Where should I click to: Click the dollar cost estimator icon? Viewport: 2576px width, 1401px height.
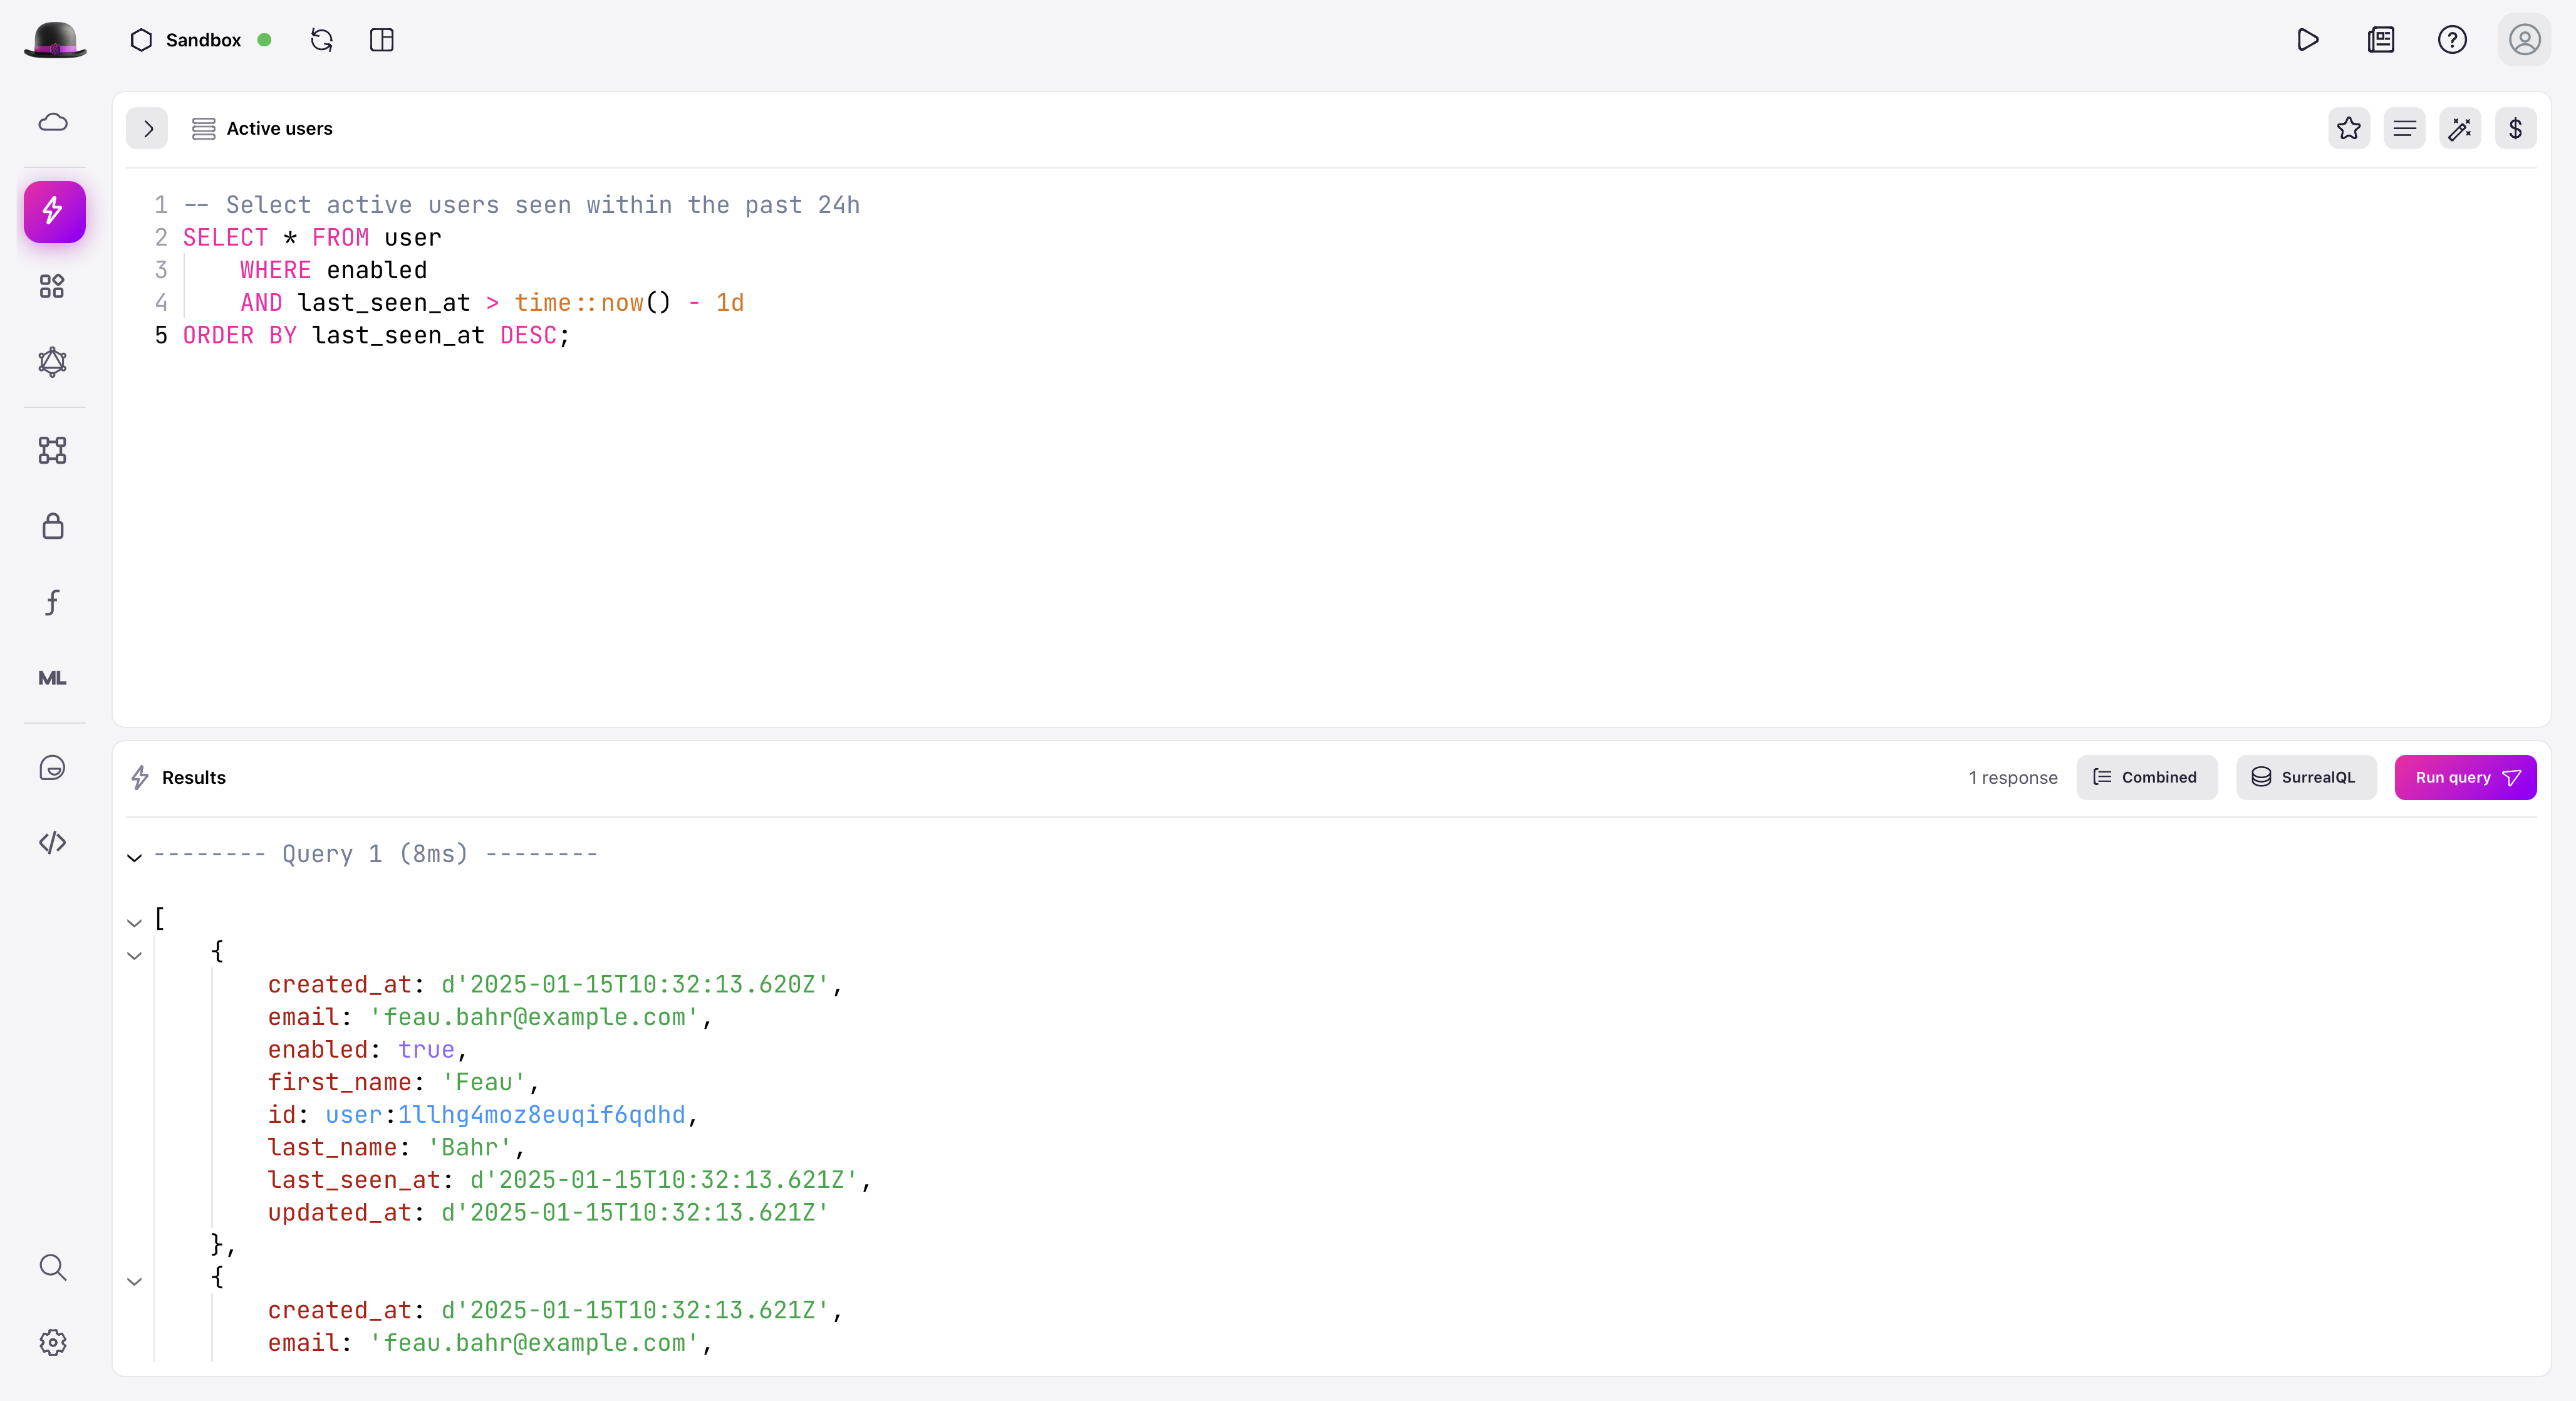point(2516,128)
